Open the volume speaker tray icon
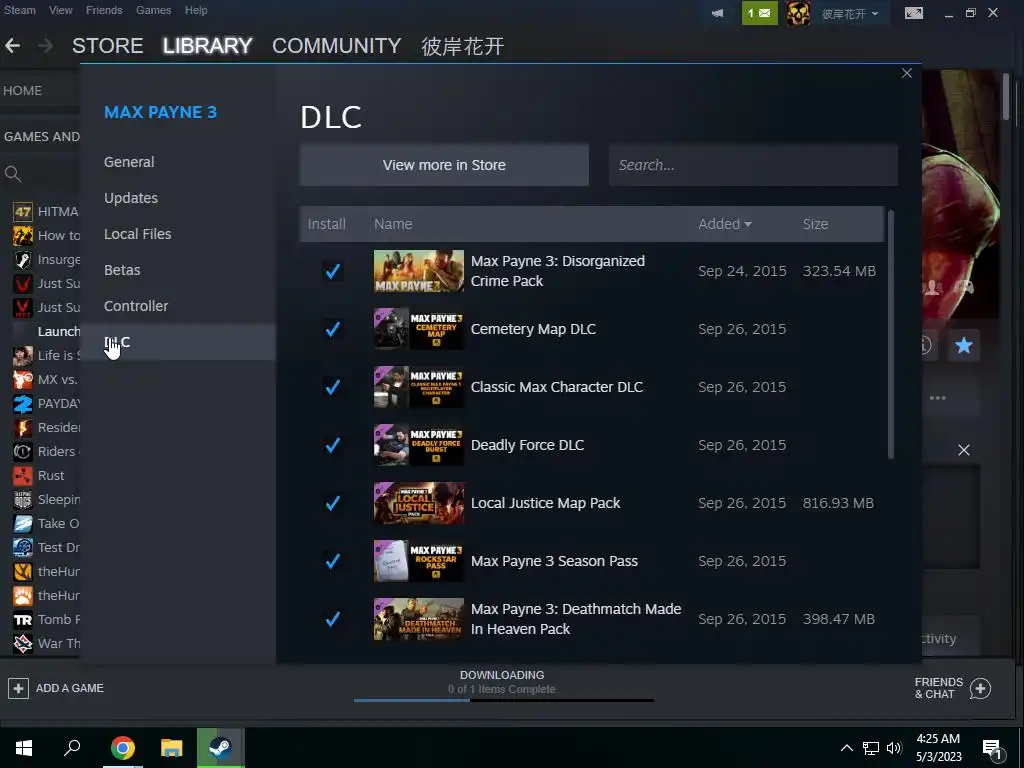Image resolution: width=1024 pixels, height=768 pixels. (894, 748)
